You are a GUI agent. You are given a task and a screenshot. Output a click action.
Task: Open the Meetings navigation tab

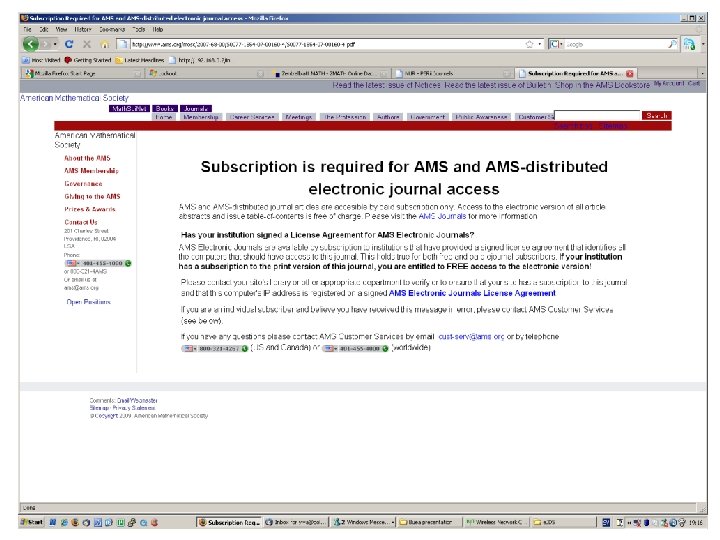click(298, 117)
